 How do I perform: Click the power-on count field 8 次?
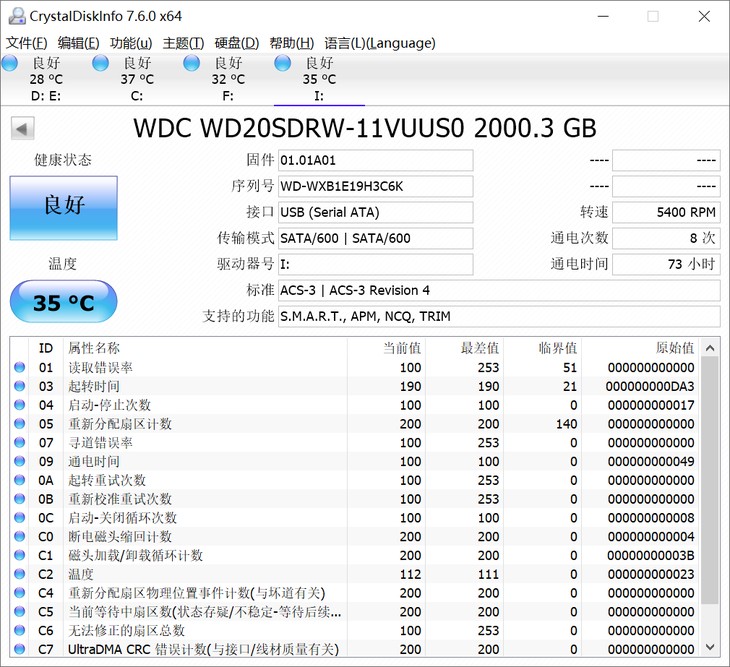click(x=666, y=239)
